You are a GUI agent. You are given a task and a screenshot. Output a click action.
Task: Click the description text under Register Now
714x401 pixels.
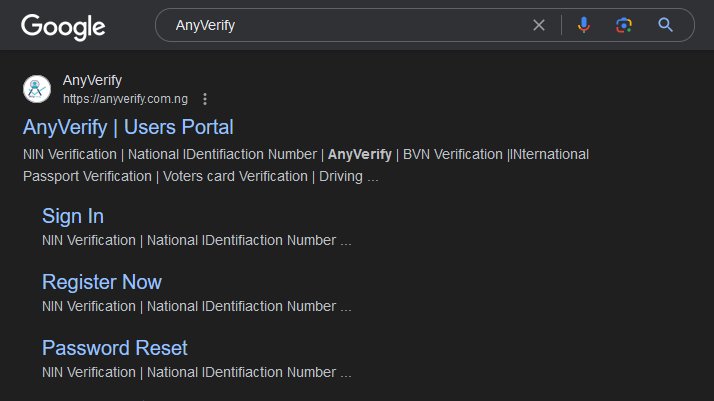(x=196, y=306)
